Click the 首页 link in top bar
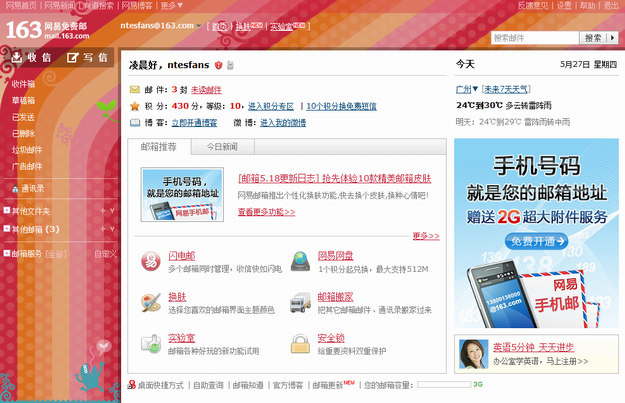 tap(219, 26)
